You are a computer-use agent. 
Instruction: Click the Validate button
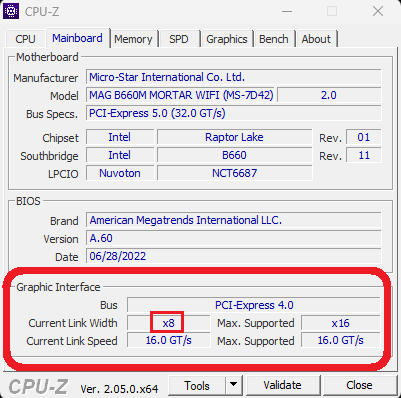tap(282, 385)
